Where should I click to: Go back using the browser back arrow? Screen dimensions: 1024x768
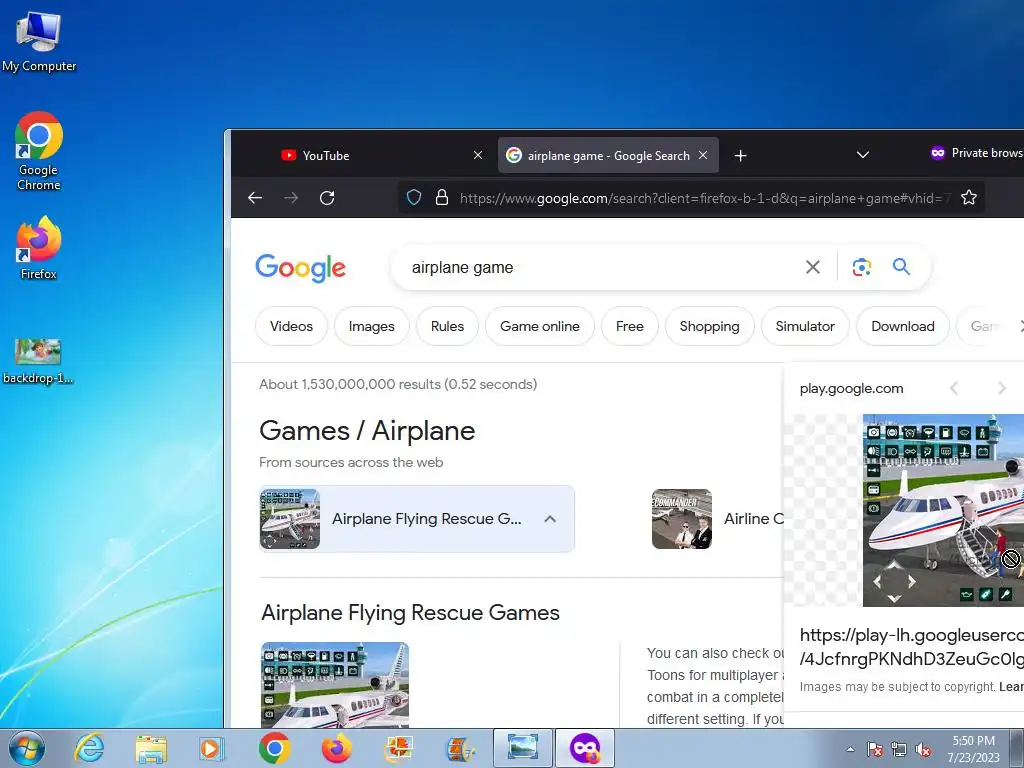point(255,197)
